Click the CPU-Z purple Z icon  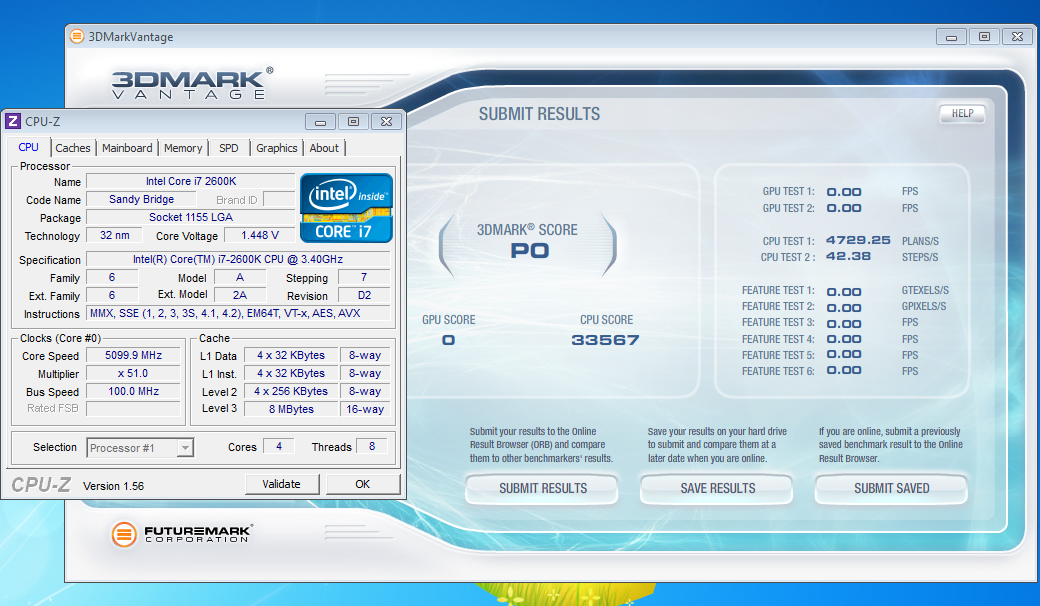pyautogui.click(x=13, y=121)
